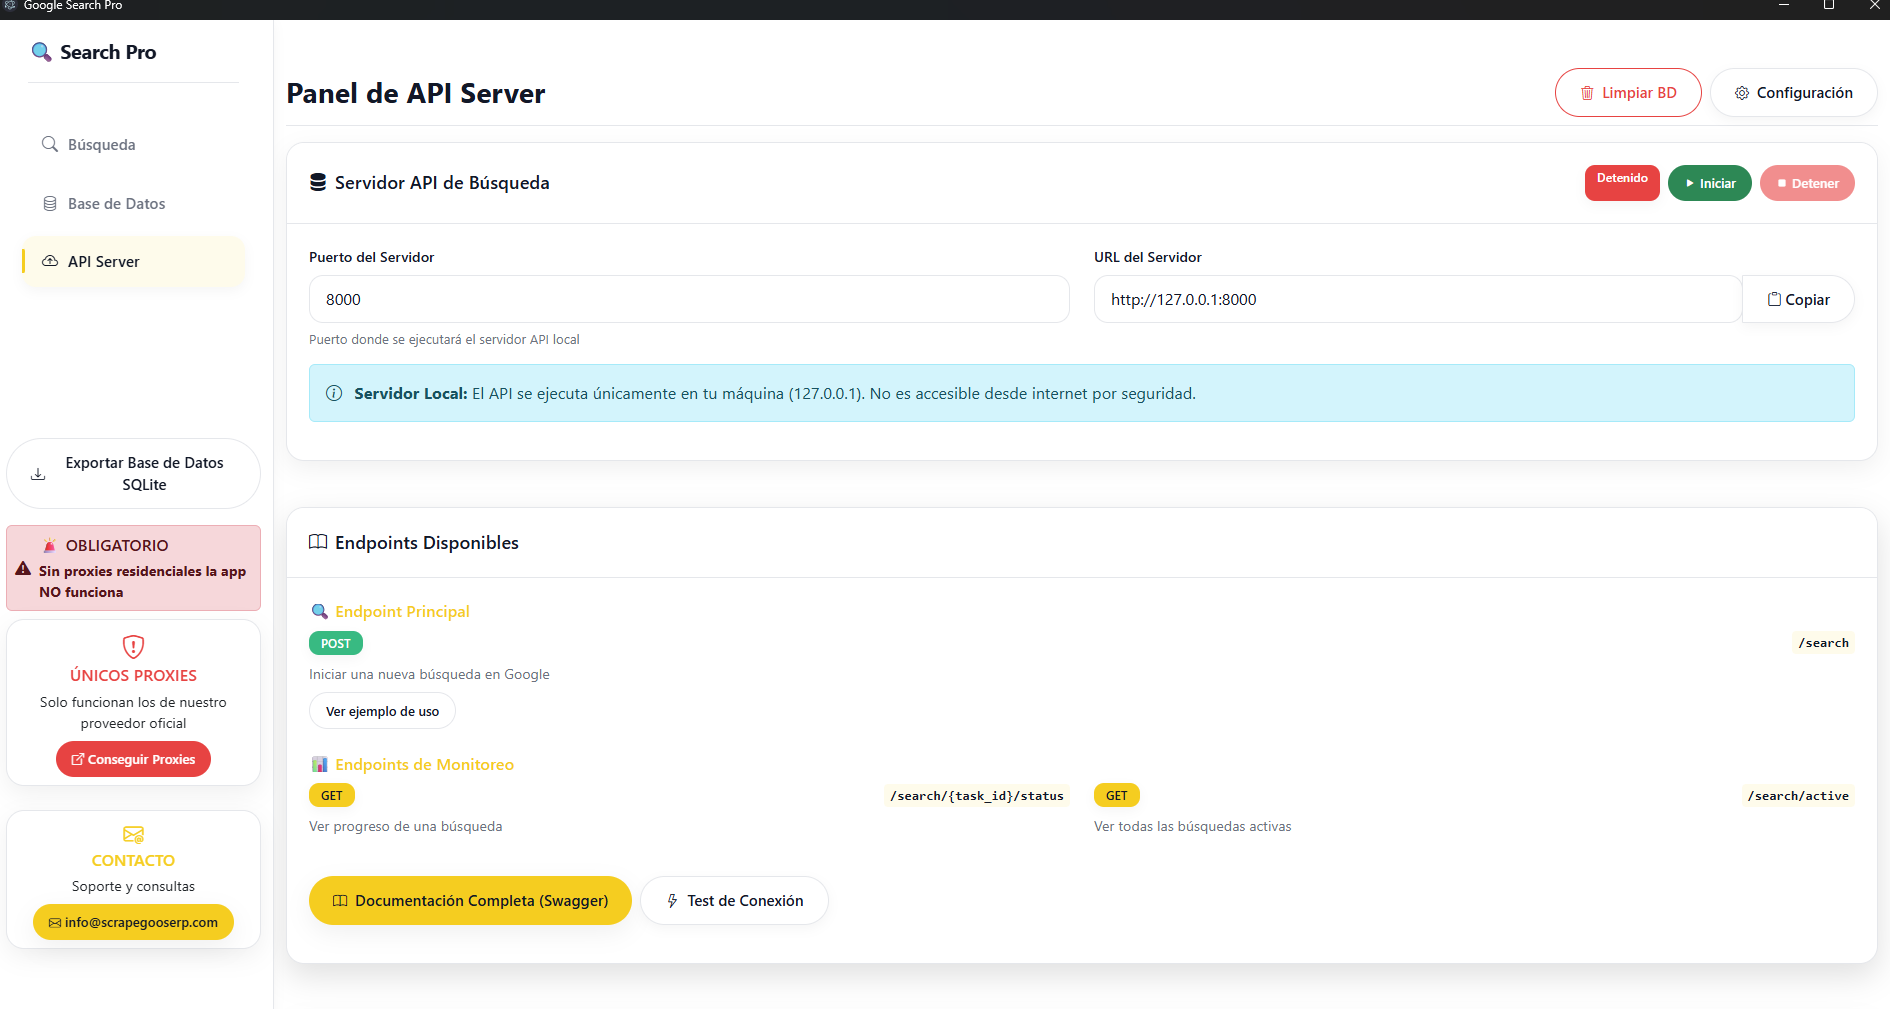This screenshot has height=1009, width=1890.
Task: Click the download icon for SQLite export
Action: pyautogui.click(x=38, y=474)
